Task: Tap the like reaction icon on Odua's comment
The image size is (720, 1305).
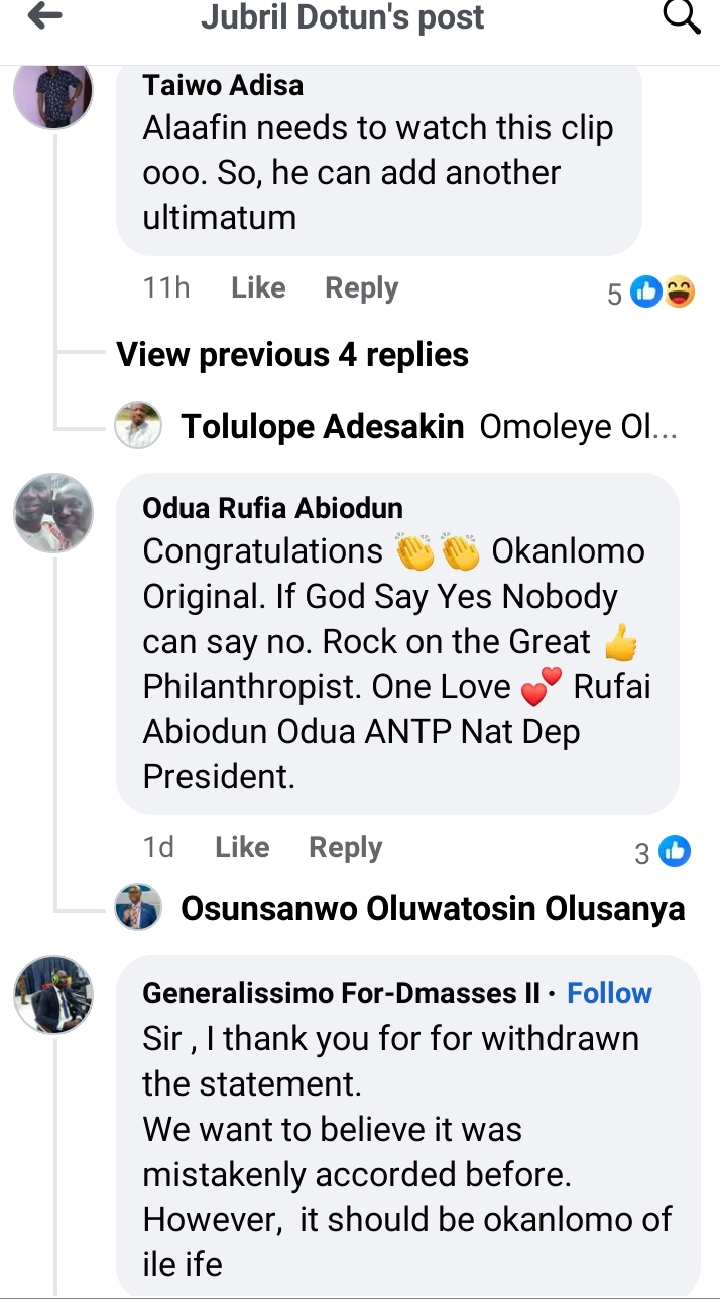Action: point(675,851)
